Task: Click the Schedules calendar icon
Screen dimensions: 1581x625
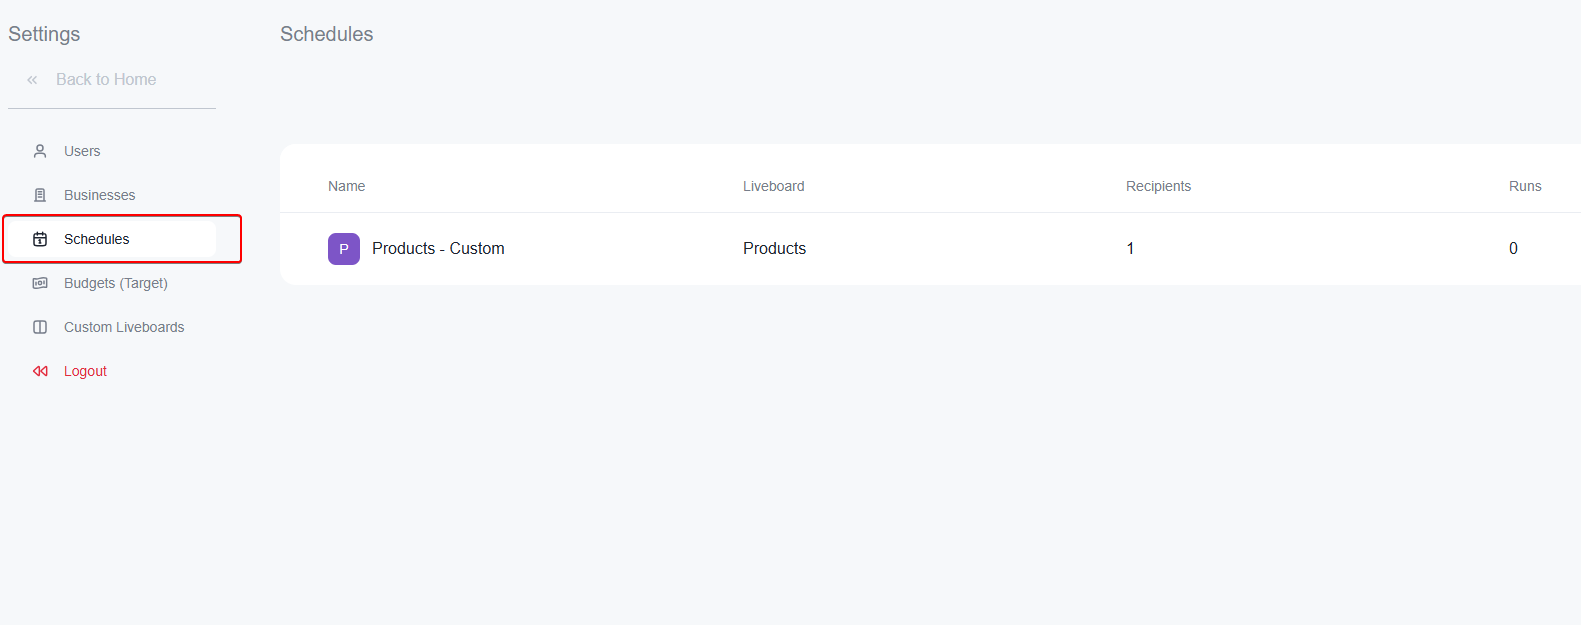Action: [x=40, y=239]
